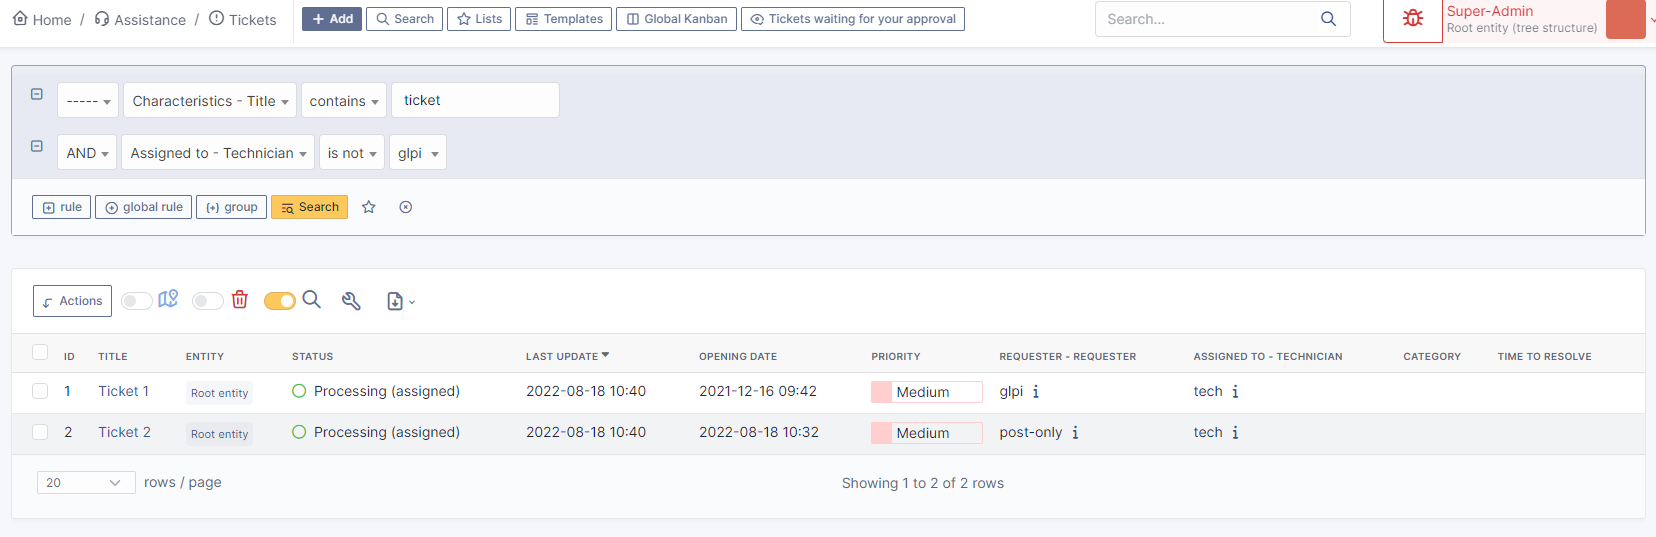Click the Add ticket button

point(332,19)
